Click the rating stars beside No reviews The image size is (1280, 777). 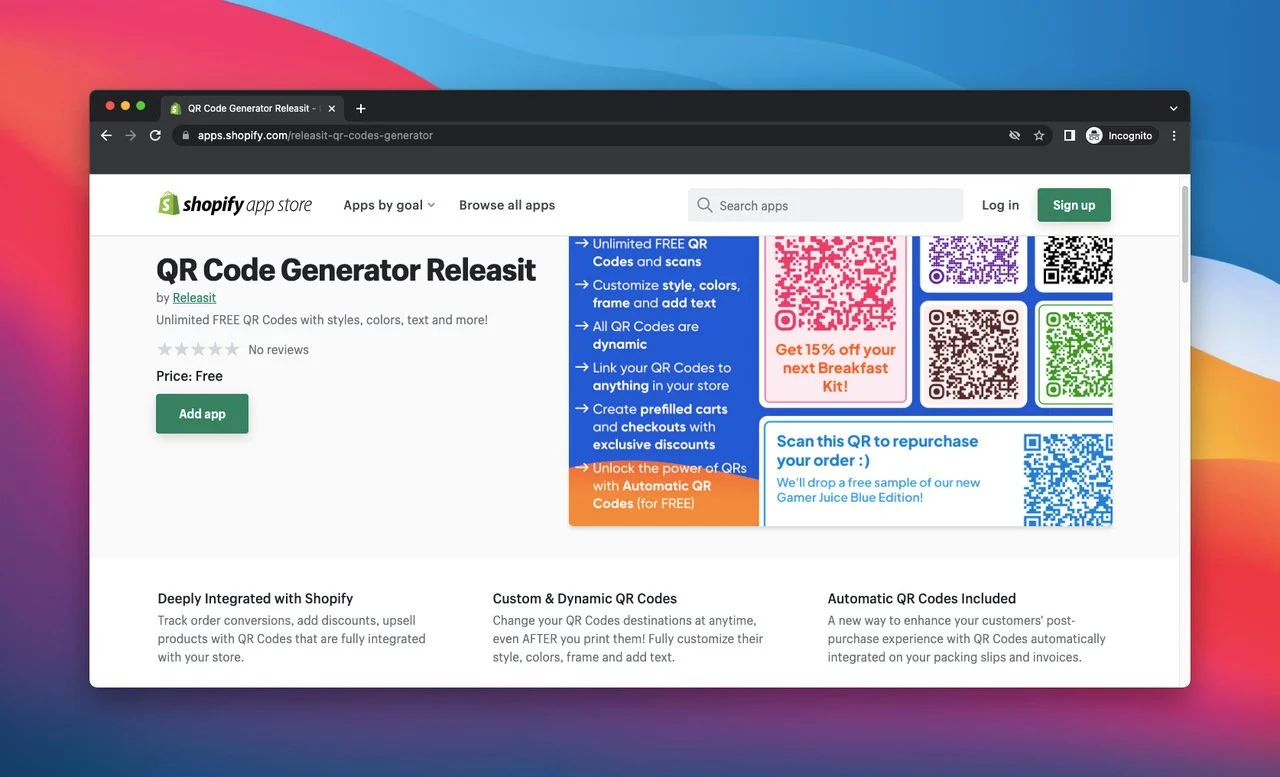[x=198, y=349]
